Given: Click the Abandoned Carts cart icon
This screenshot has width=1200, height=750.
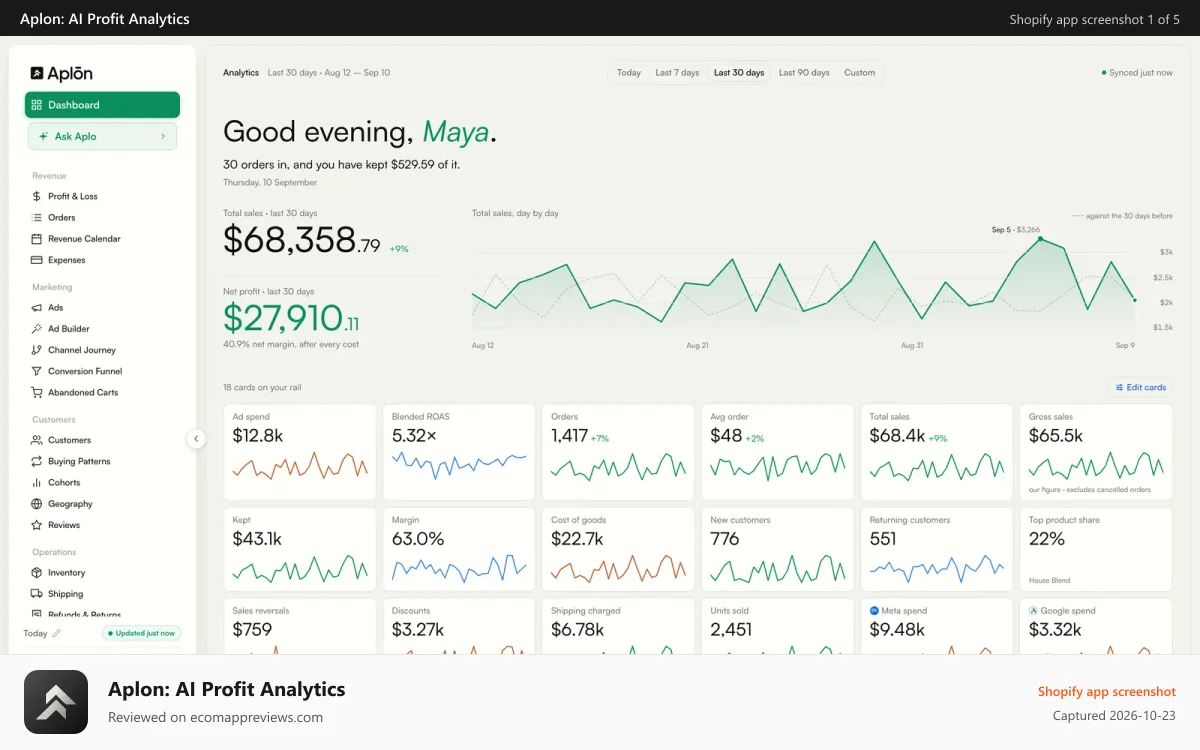Looking at the screenshot, I should click(37, 392).
